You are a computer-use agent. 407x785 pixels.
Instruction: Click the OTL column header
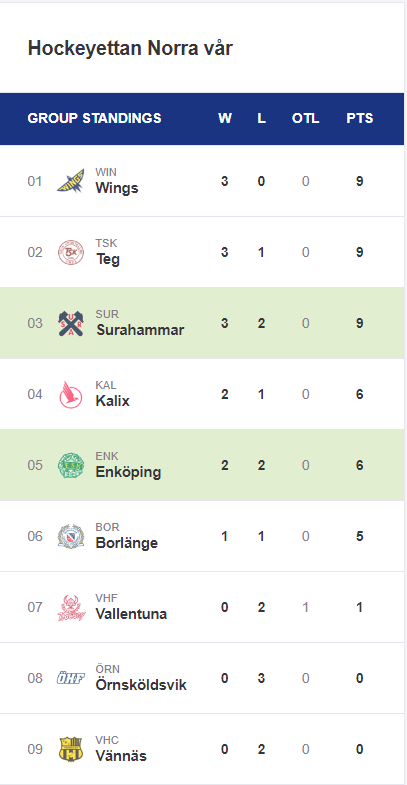coord(305,118)
